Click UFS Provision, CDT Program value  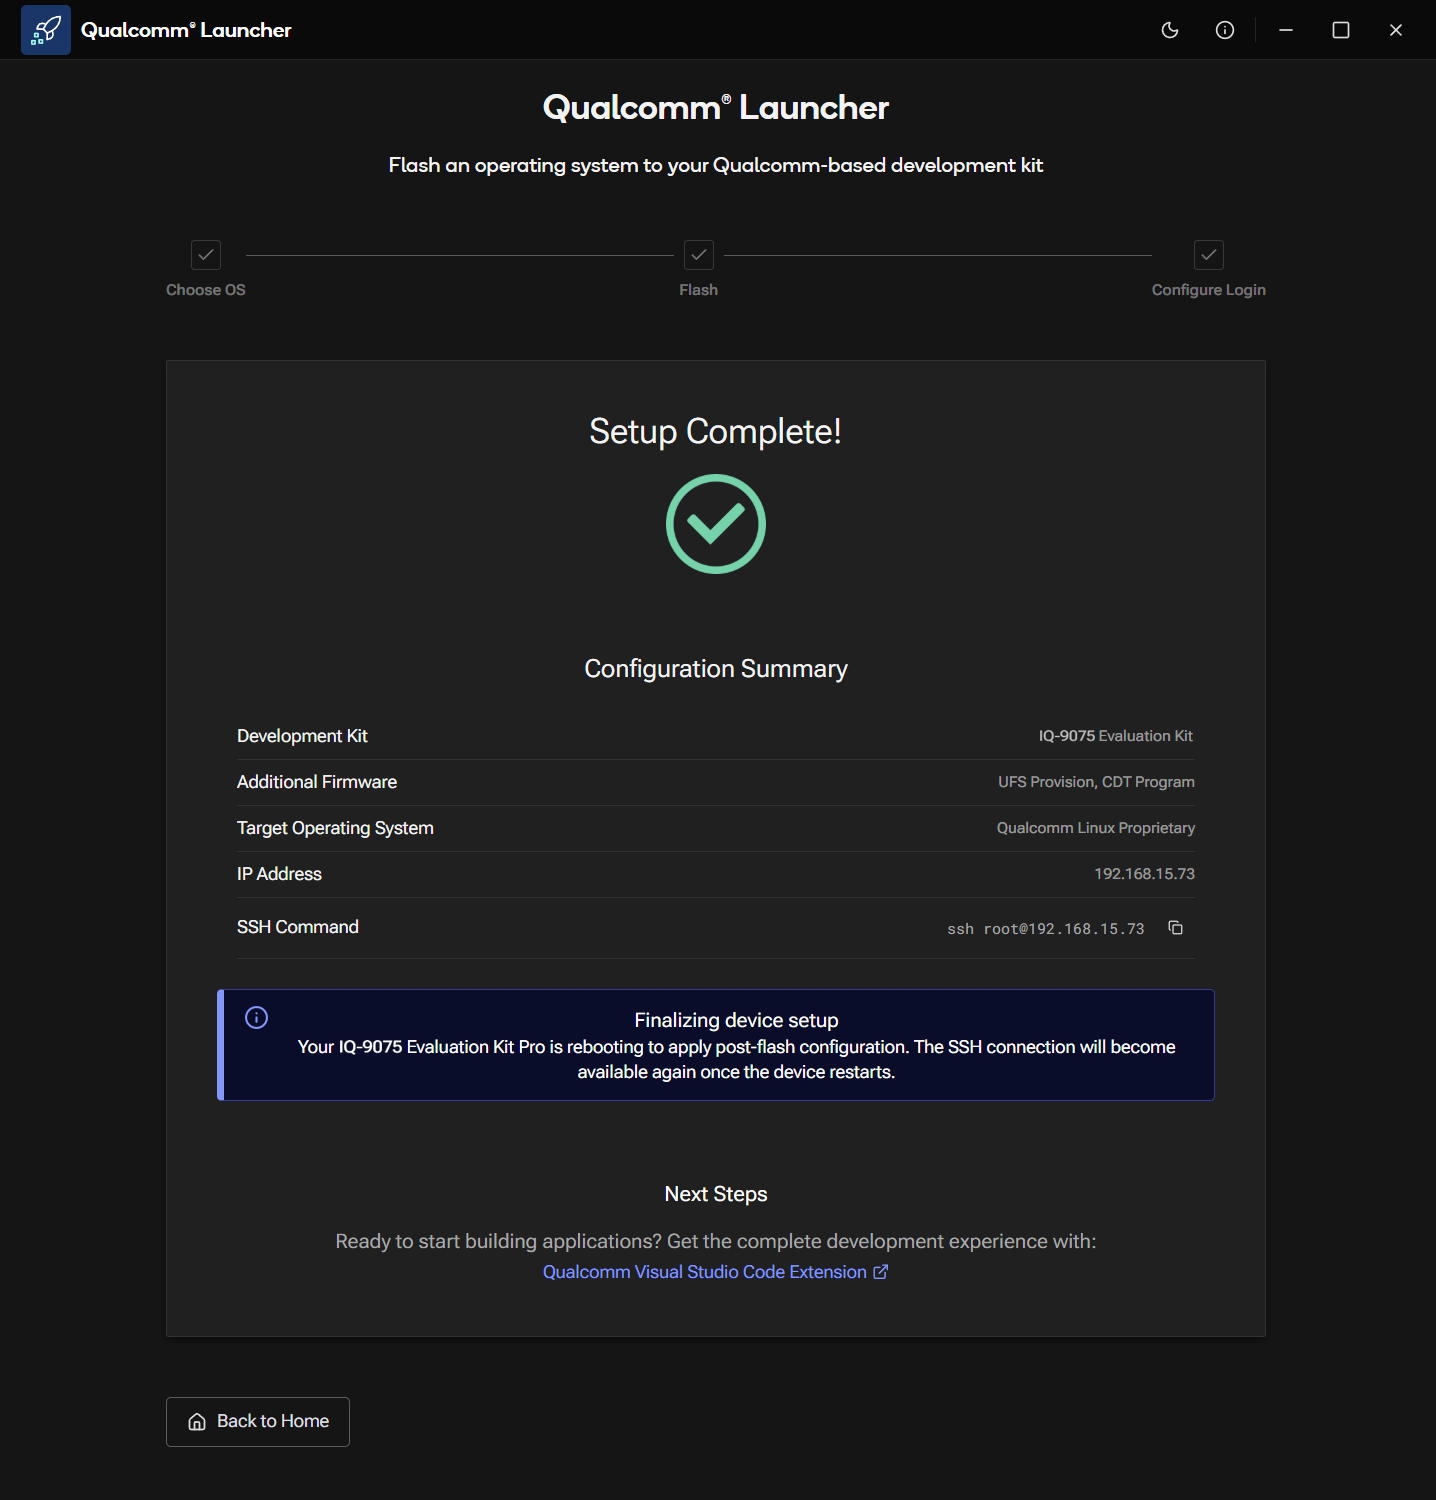tap(1096, 782)
